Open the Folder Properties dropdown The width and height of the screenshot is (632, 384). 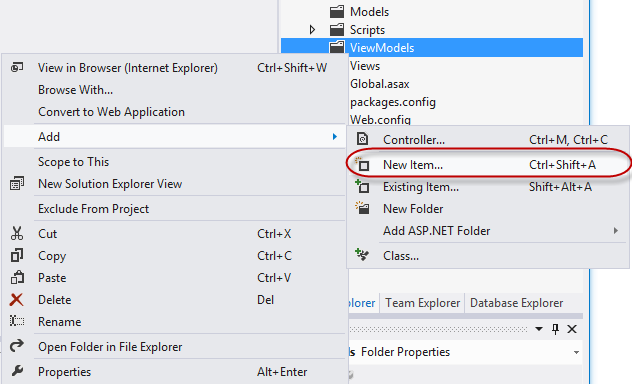pyautogui.click(x=577, y=352)
